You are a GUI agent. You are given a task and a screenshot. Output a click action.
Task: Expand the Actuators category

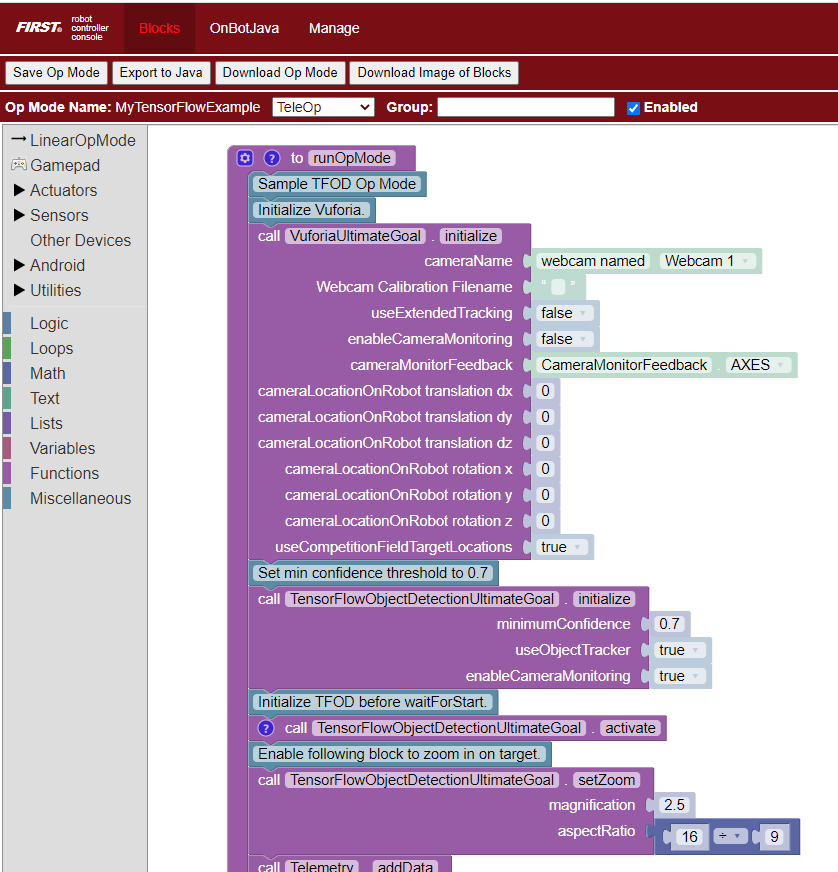pyautogui.click(x=19, y=190)
